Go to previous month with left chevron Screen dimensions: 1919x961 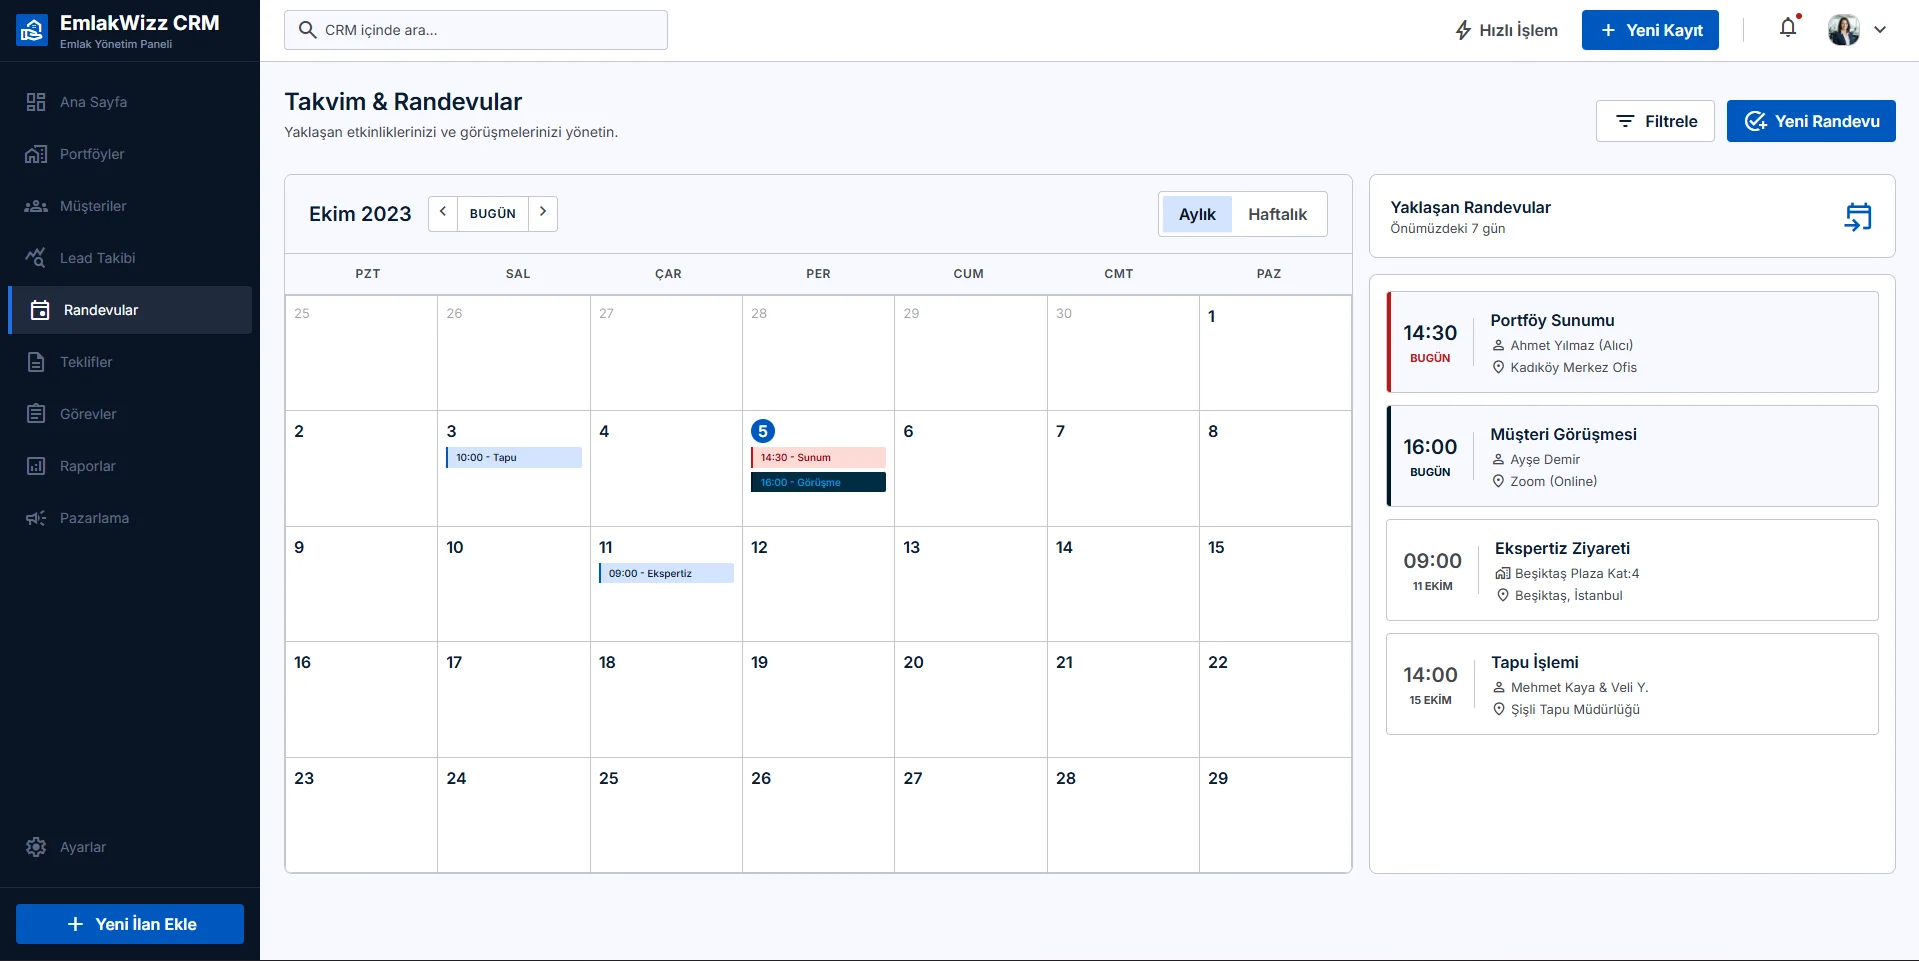click(x=443, y=213)
